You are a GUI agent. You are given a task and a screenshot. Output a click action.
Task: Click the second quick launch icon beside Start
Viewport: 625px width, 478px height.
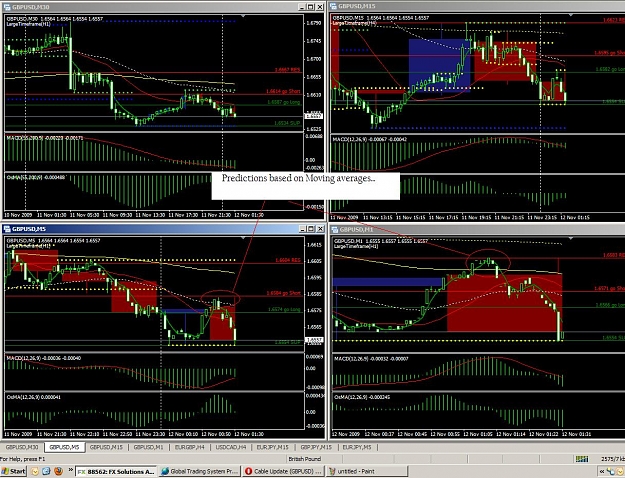coord(46,471)
